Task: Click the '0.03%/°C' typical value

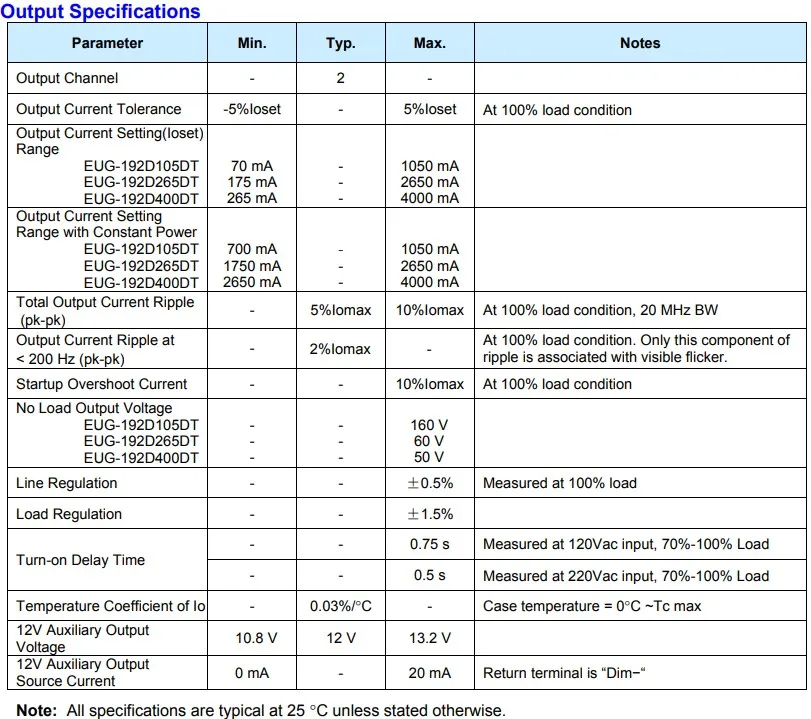Action: pyautogui.click(x=340, y=606)
